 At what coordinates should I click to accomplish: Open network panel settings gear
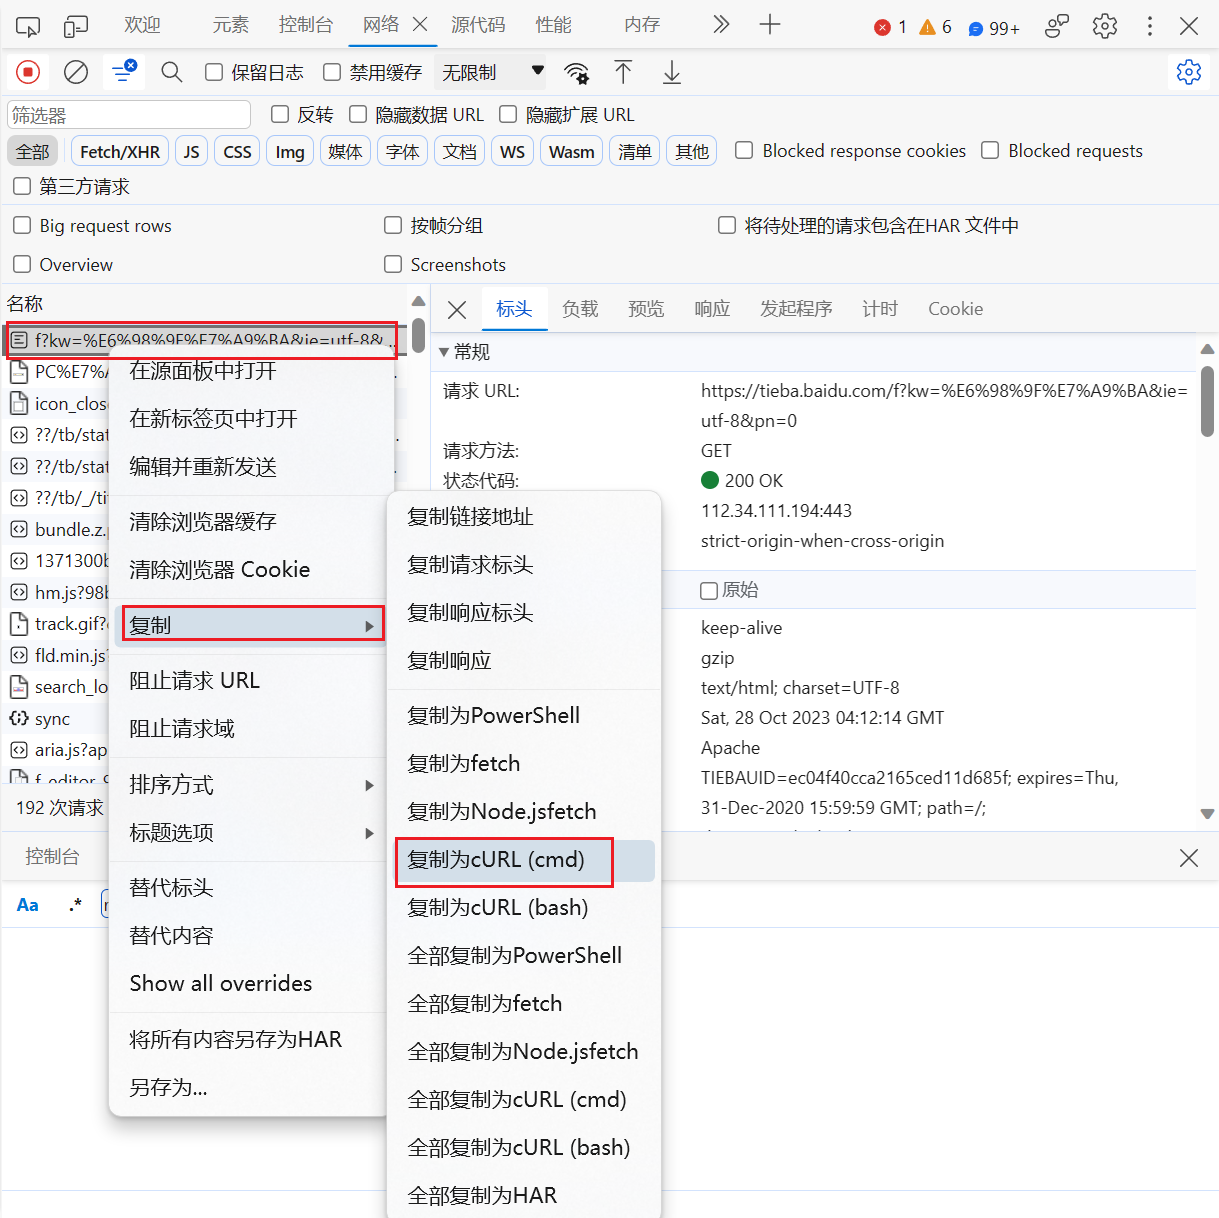click(x=1187, y=71)
